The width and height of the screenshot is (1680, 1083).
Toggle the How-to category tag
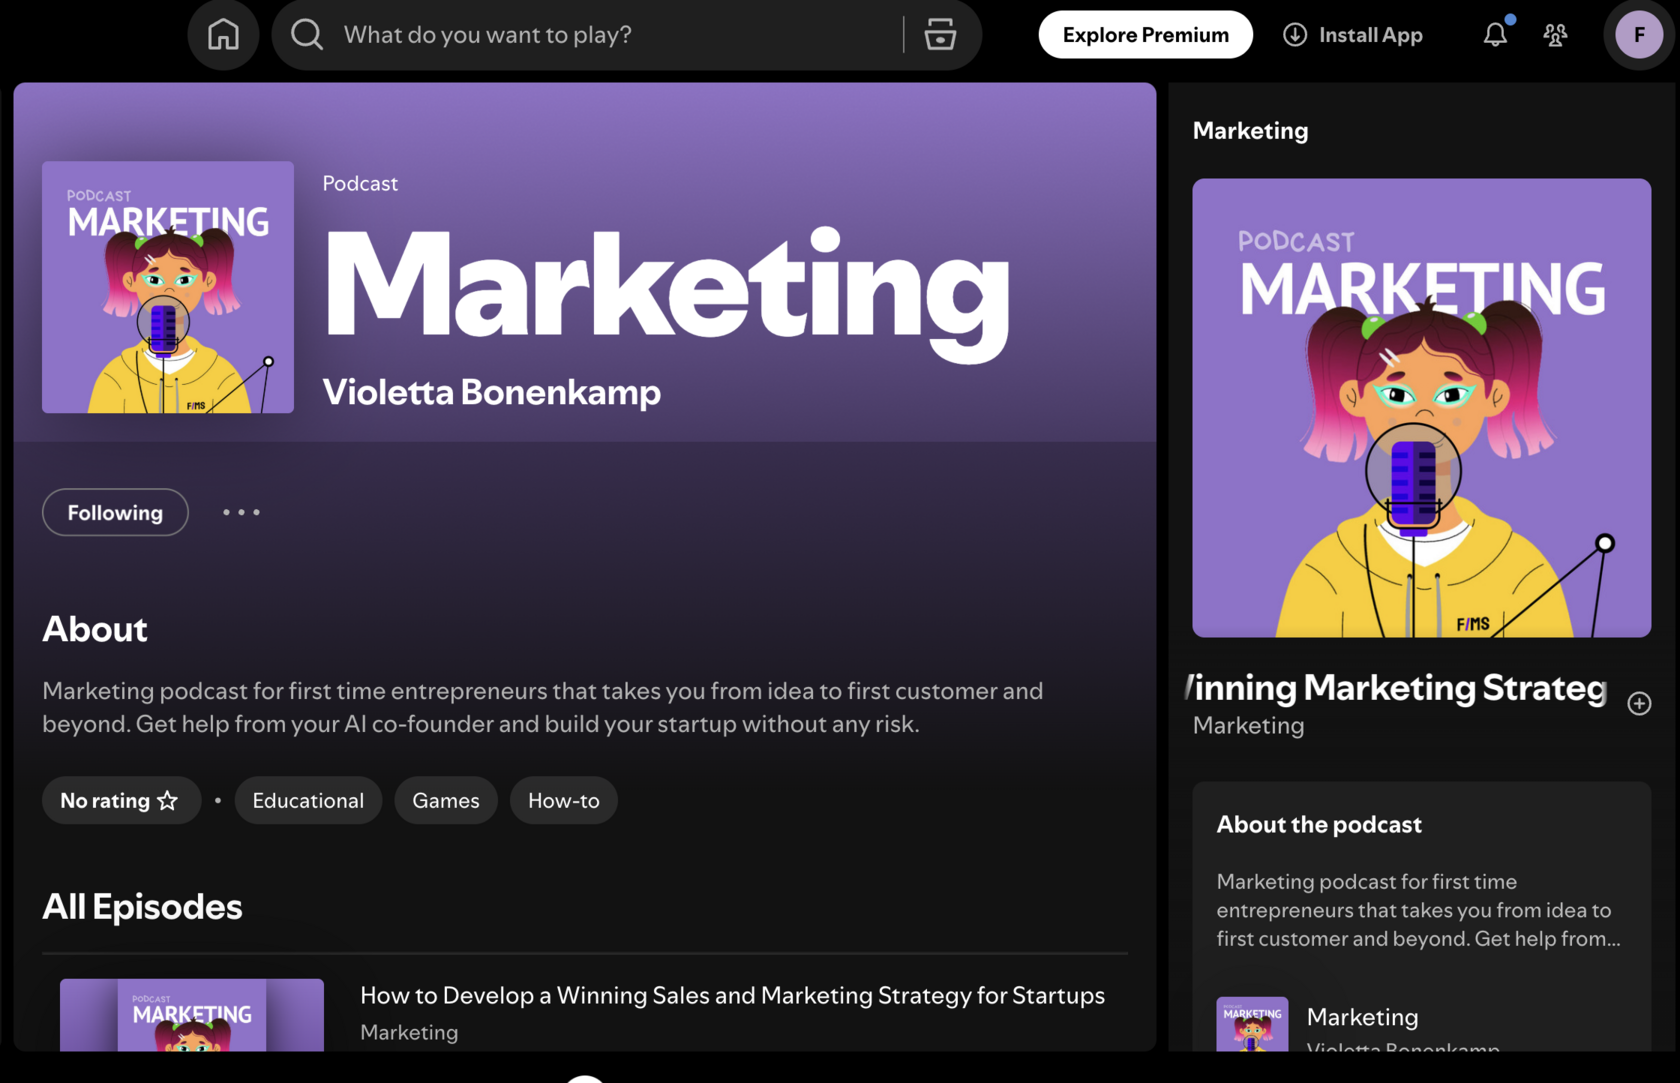563,800
